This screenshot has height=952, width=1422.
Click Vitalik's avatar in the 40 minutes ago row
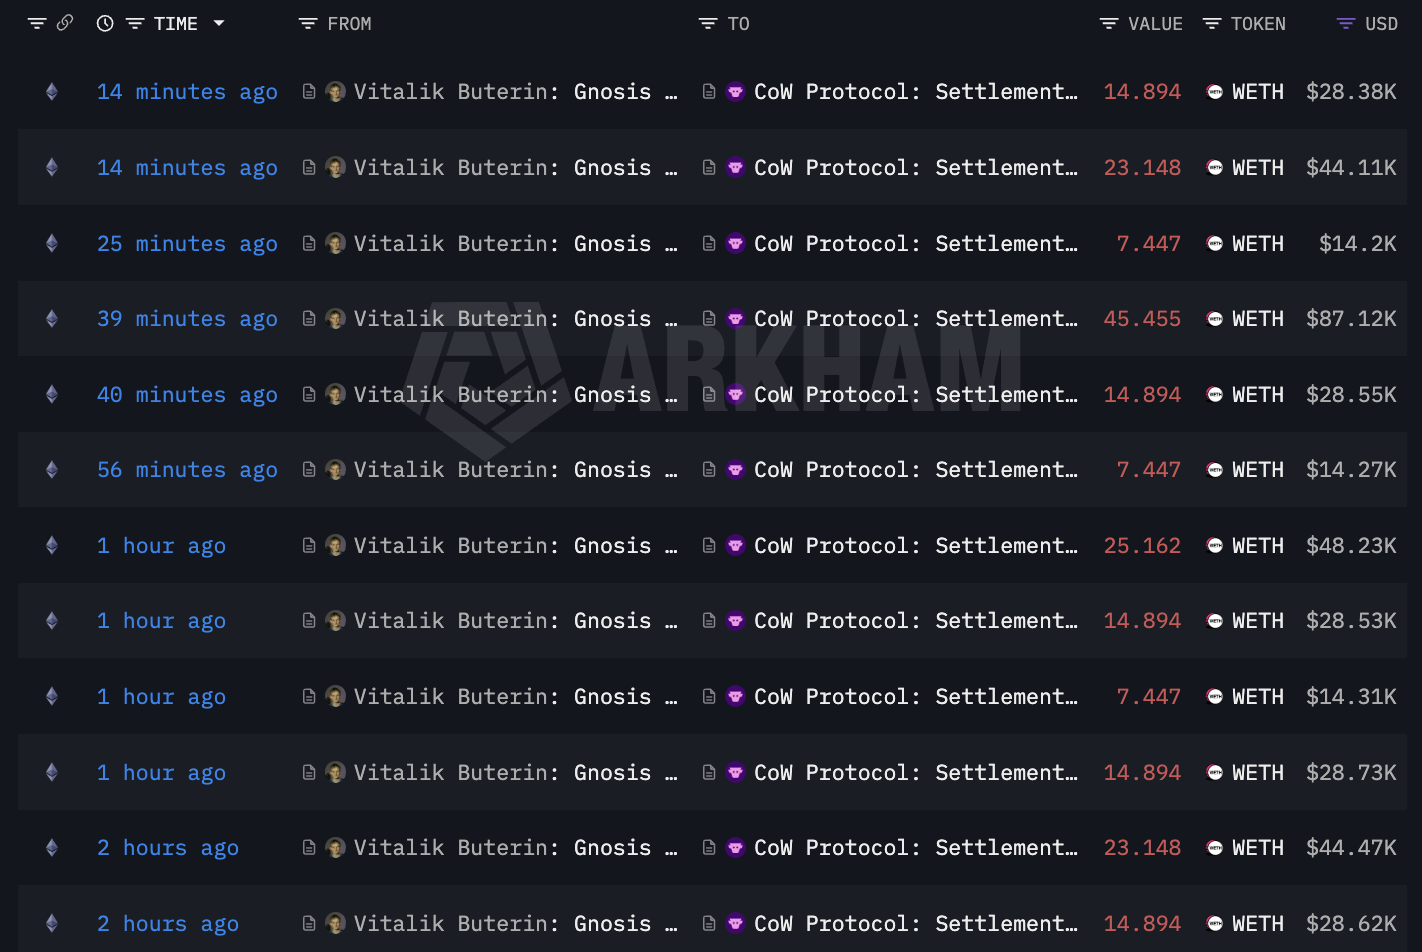336,395
